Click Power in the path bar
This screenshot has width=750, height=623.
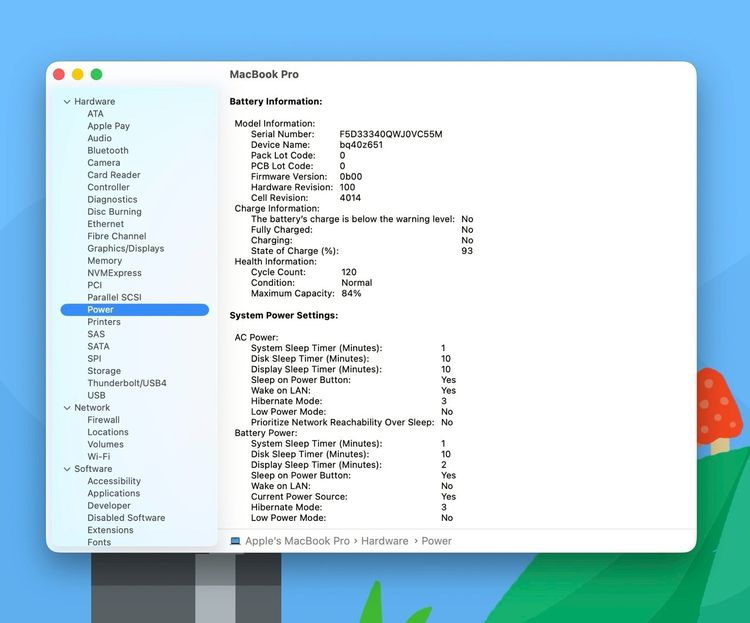436,541
